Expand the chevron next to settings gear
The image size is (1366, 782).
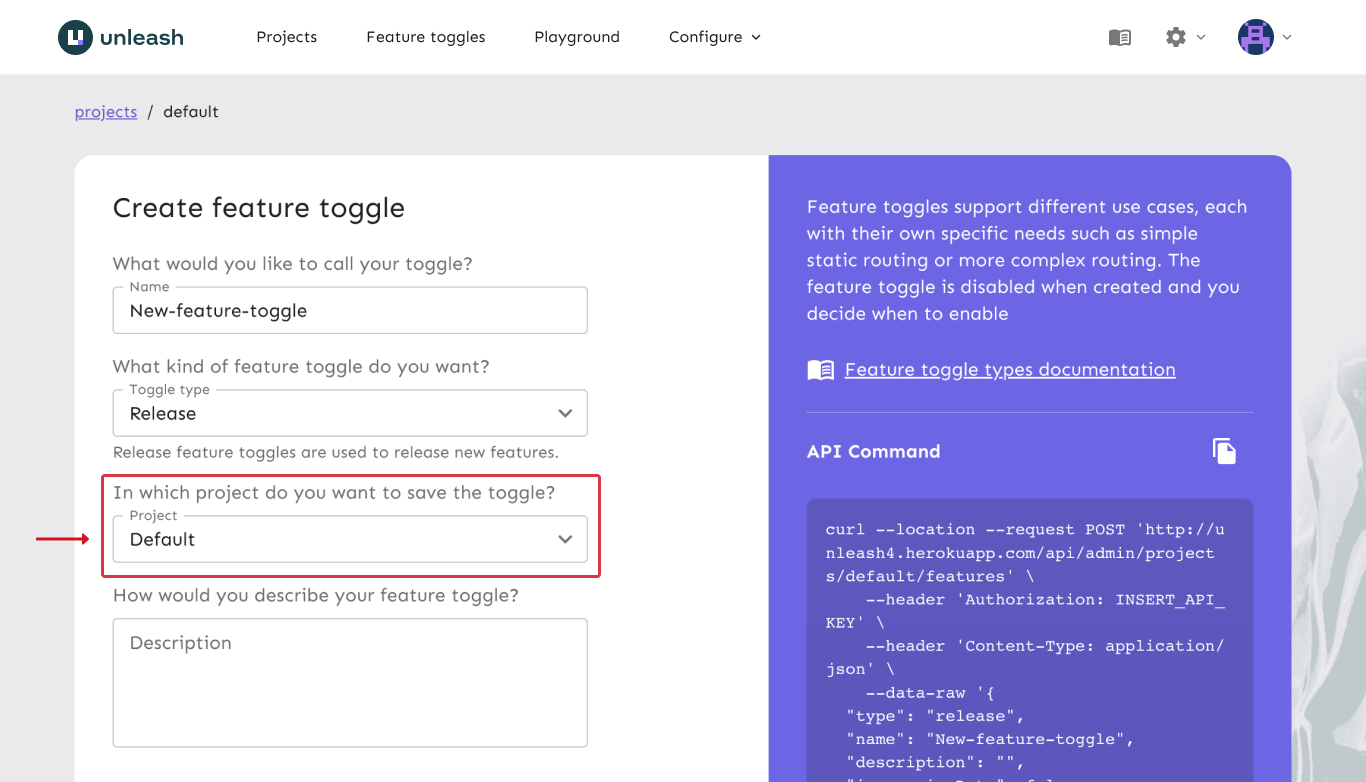(x=1201, y=37)
